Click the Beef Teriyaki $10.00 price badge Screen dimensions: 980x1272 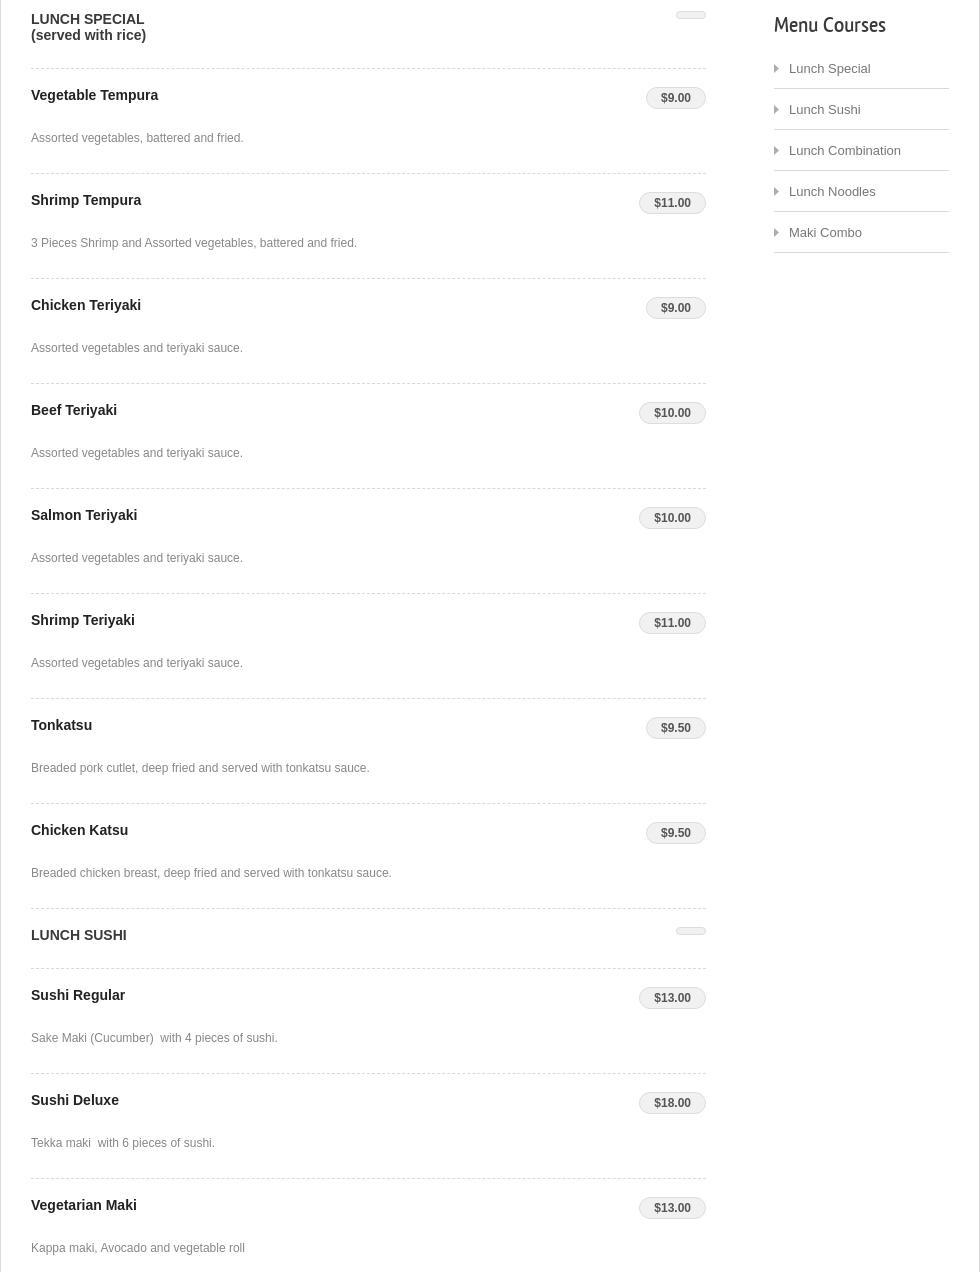coord(672,413)
